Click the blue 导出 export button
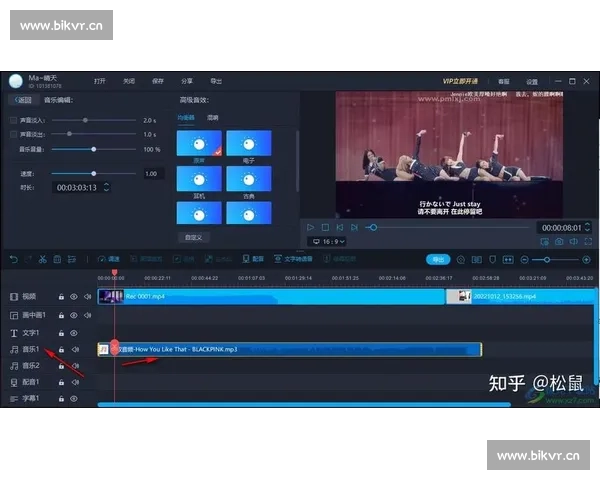The height and width of the screenshot is (480, 600). click(x=438, y=260)
